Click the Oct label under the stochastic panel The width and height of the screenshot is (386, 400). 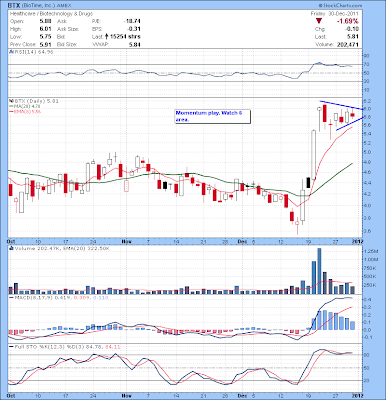[11, 396]
